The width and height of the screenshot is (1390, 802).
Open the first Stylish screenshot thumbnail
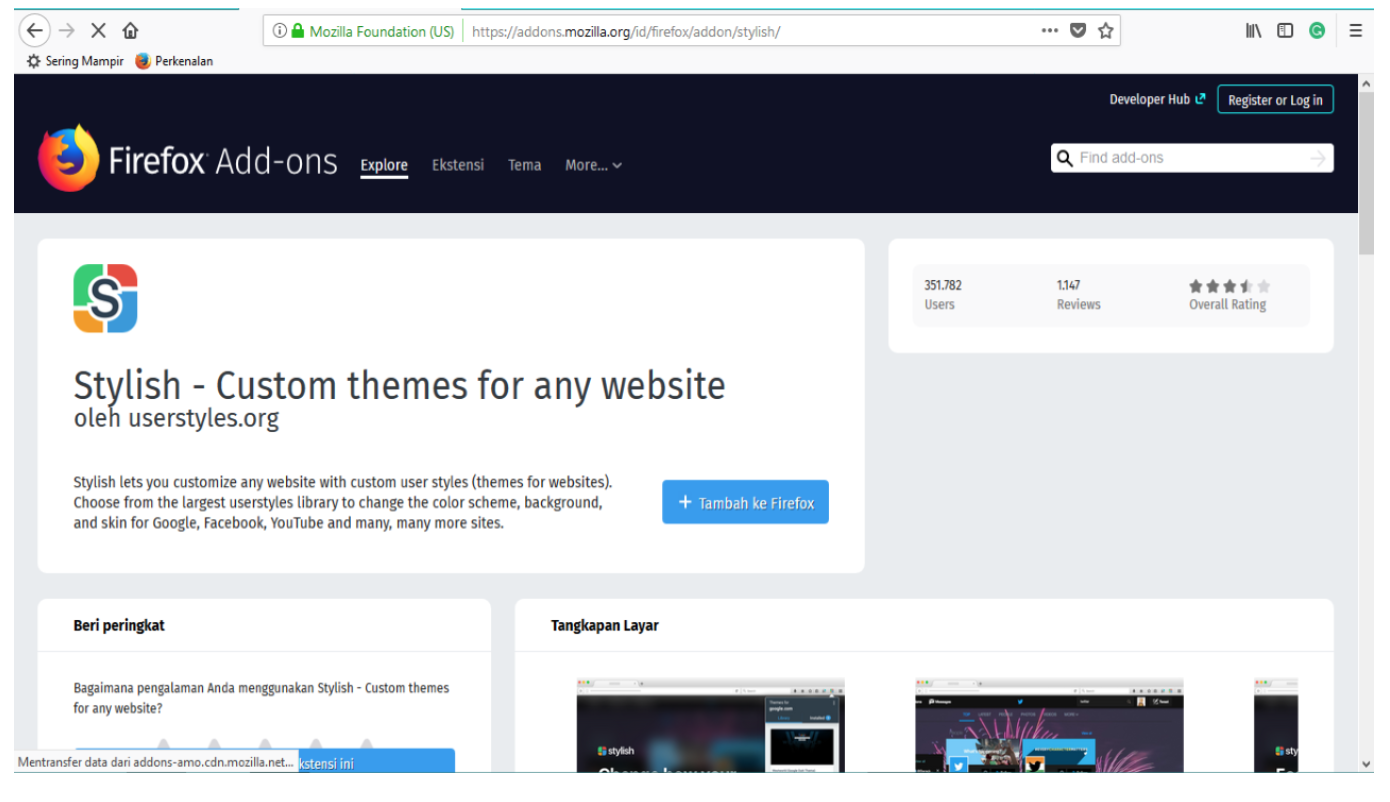[710, 725]
